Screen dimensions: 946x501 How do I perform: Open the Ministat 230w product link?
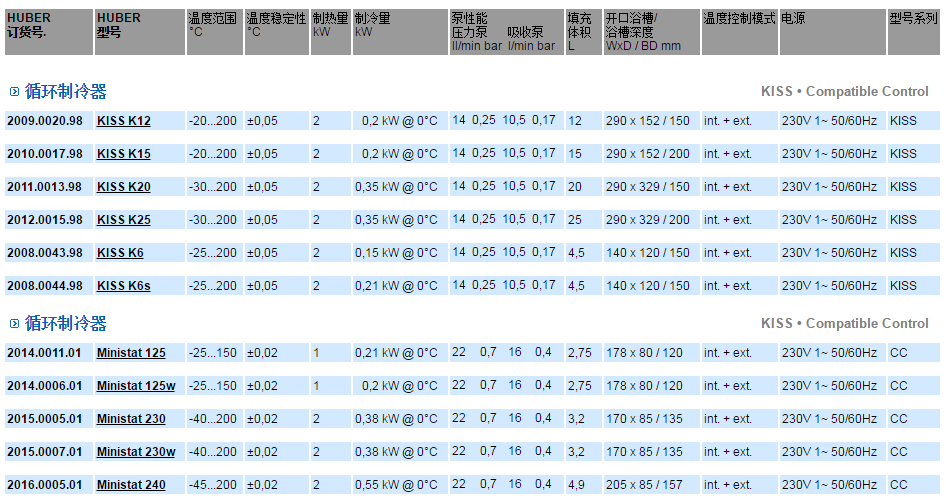(136, 452)
